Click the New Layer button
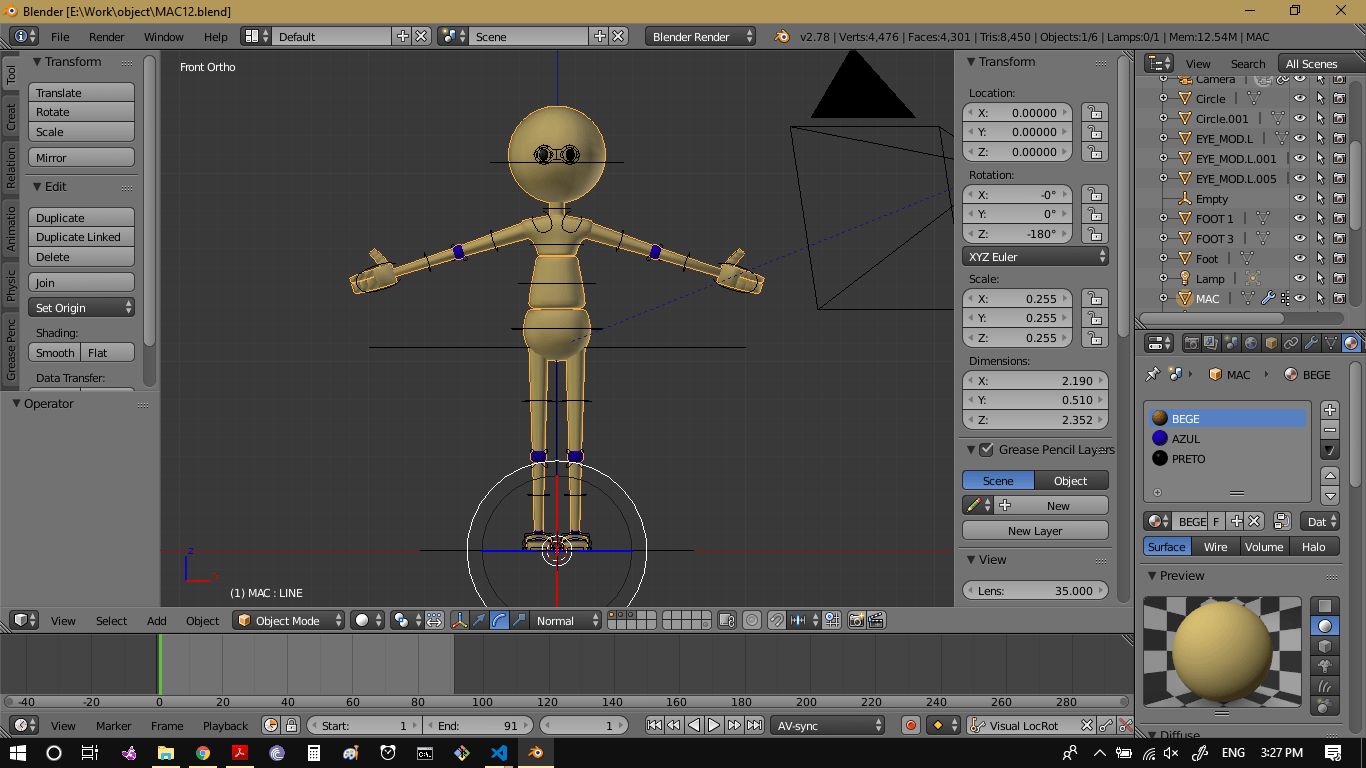The height and width of the screenshot is (768, 1366). 1035,531
